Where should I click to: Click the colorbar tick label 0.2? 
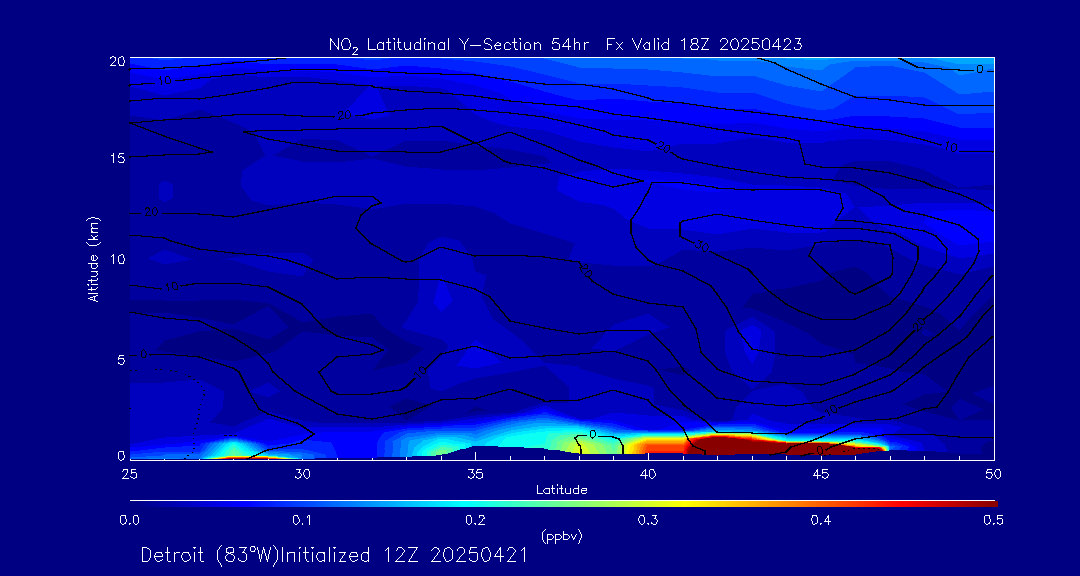click(x=475, y=520)
